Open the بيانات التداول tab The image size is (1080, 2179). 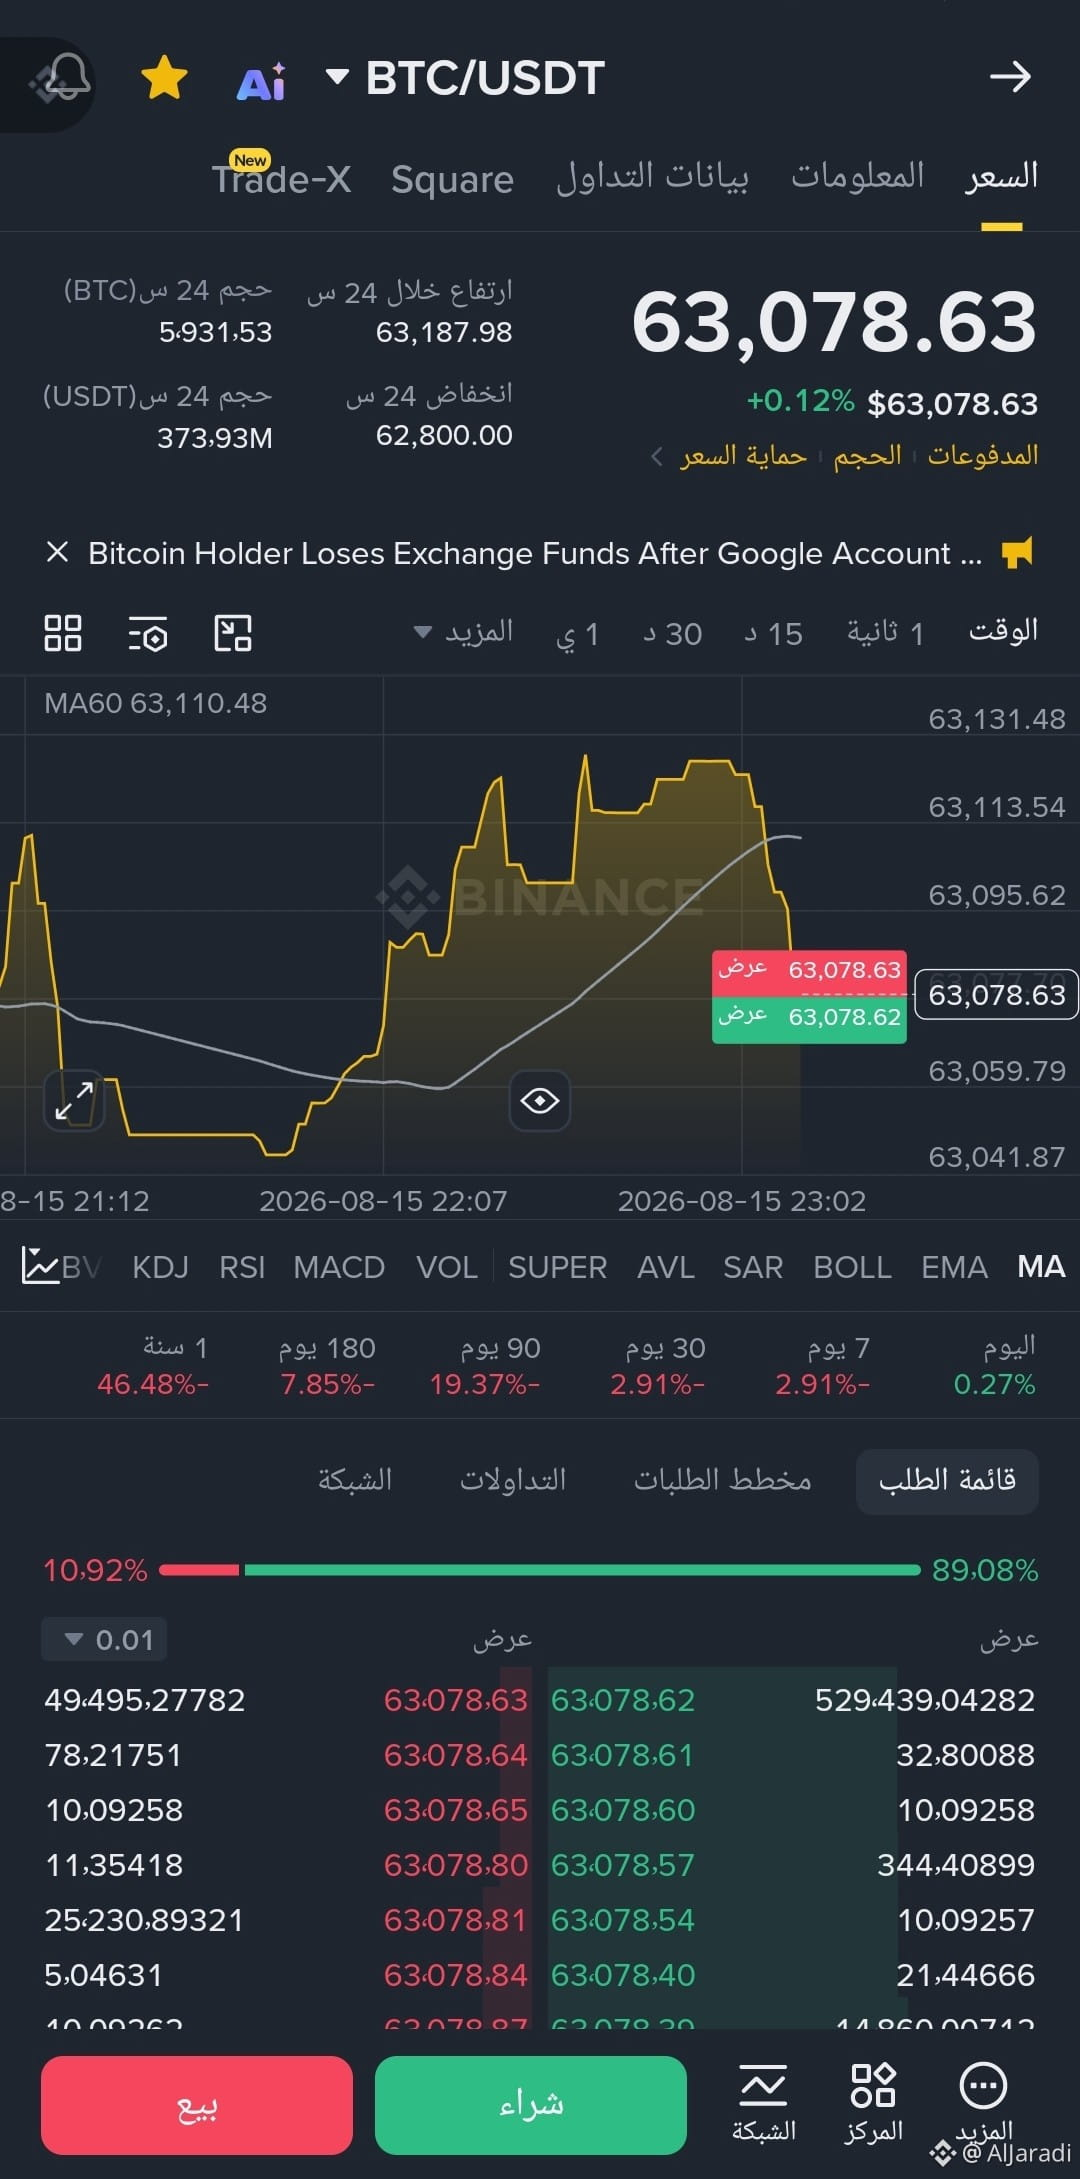[652, 177]
